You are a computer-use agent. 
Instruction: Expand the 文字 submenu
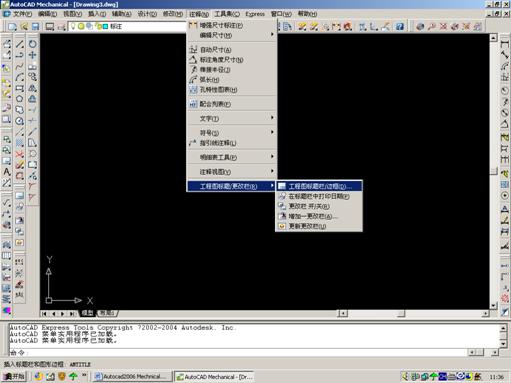[x=232, y=118]
